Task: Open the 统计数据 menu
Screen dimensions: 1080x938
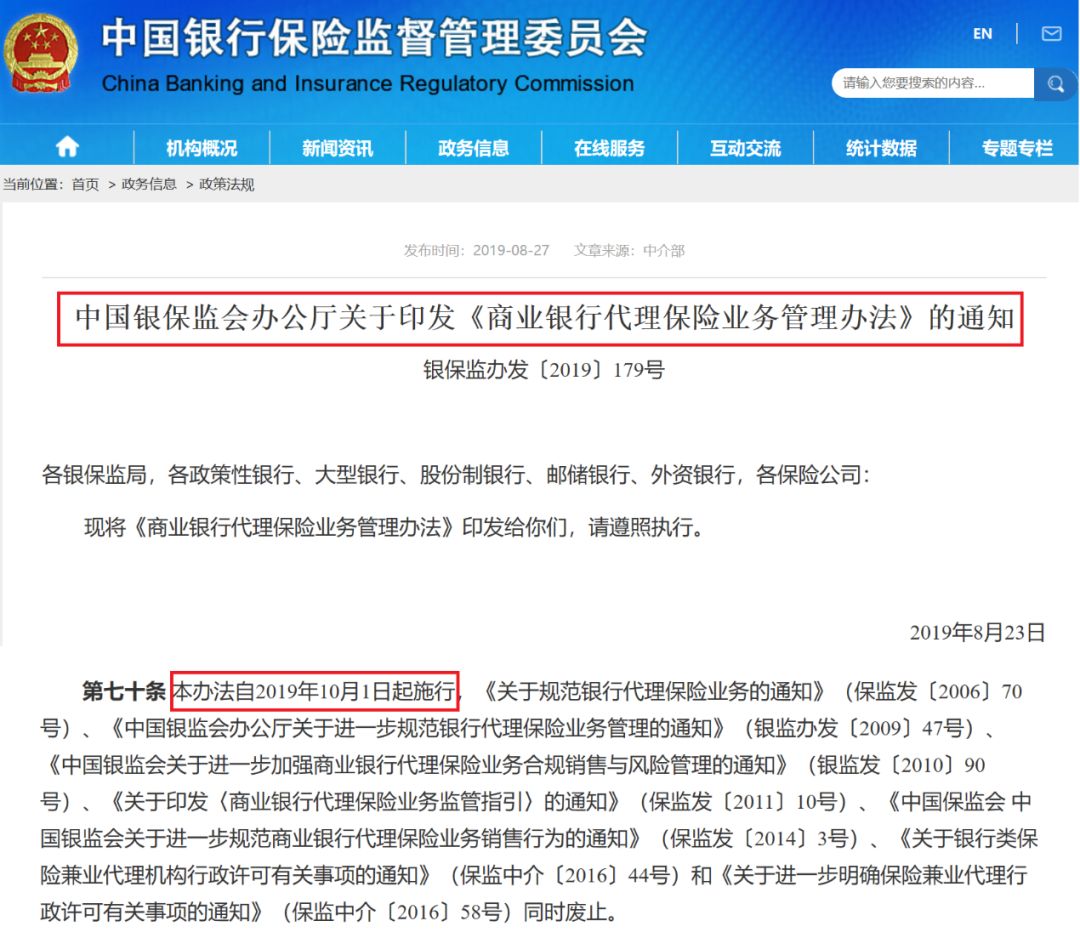Action: point(881,148)
